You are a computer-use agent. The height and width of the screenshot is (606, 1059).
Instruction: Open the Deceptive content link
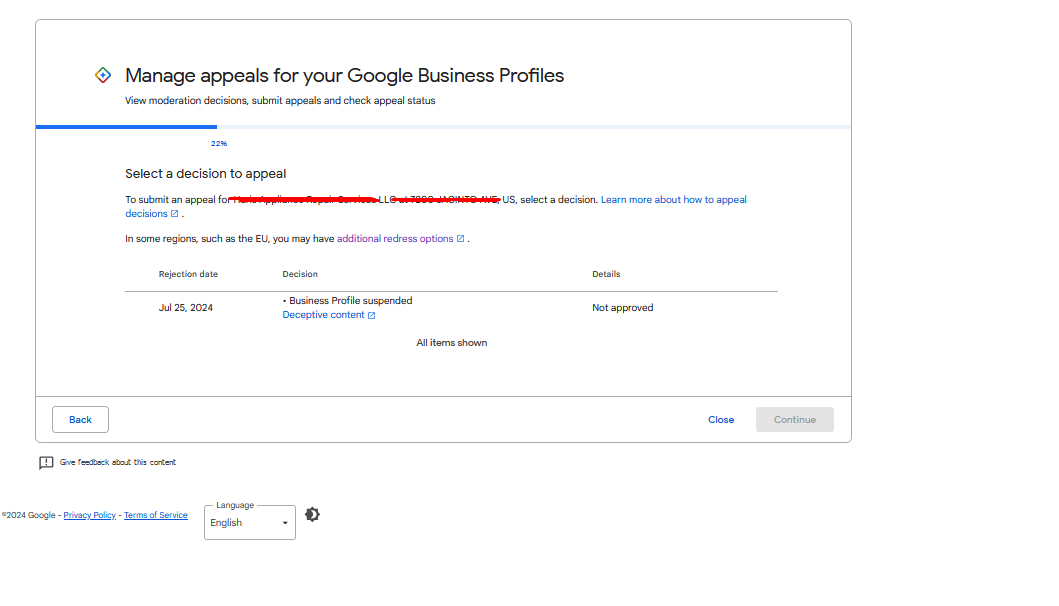[x=324, y=315]
